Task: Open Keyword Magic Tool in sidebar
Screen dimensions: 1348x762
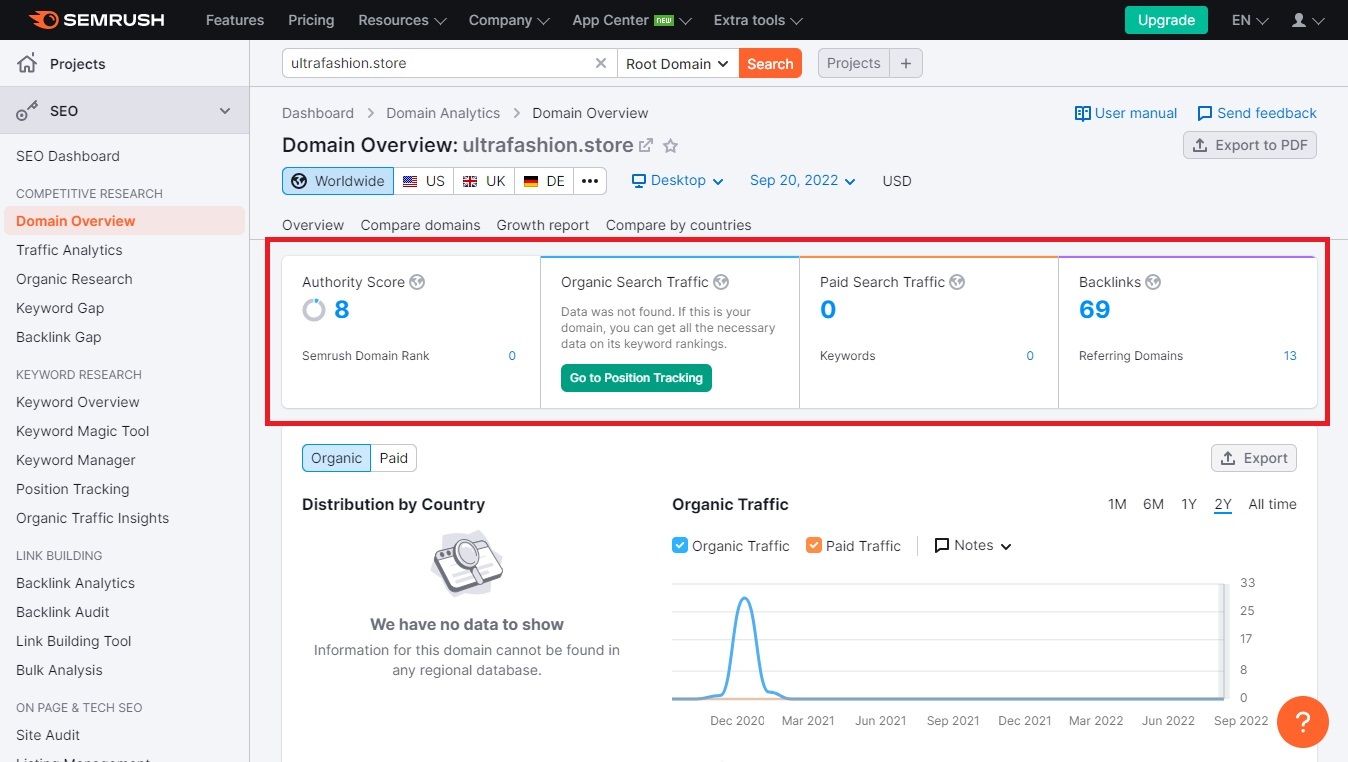Action: coord(83,431)
